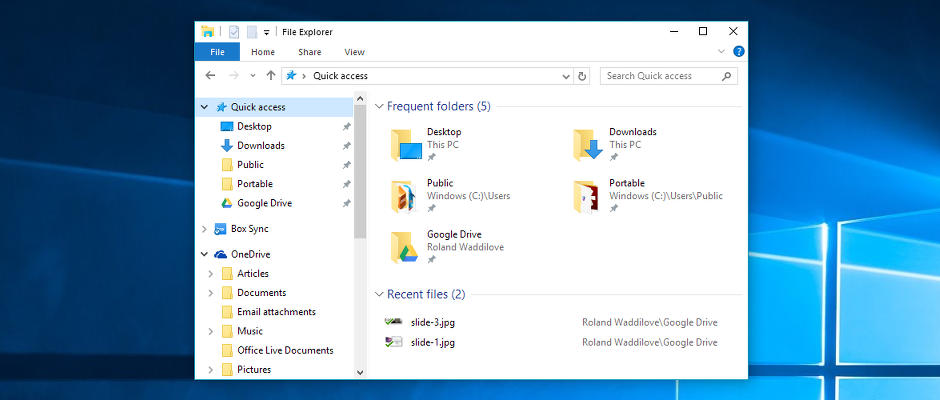The image size is (940, 400).
Task: Select Public in the navigation pane
Action: pyautogui.click(x=250, y=165)
